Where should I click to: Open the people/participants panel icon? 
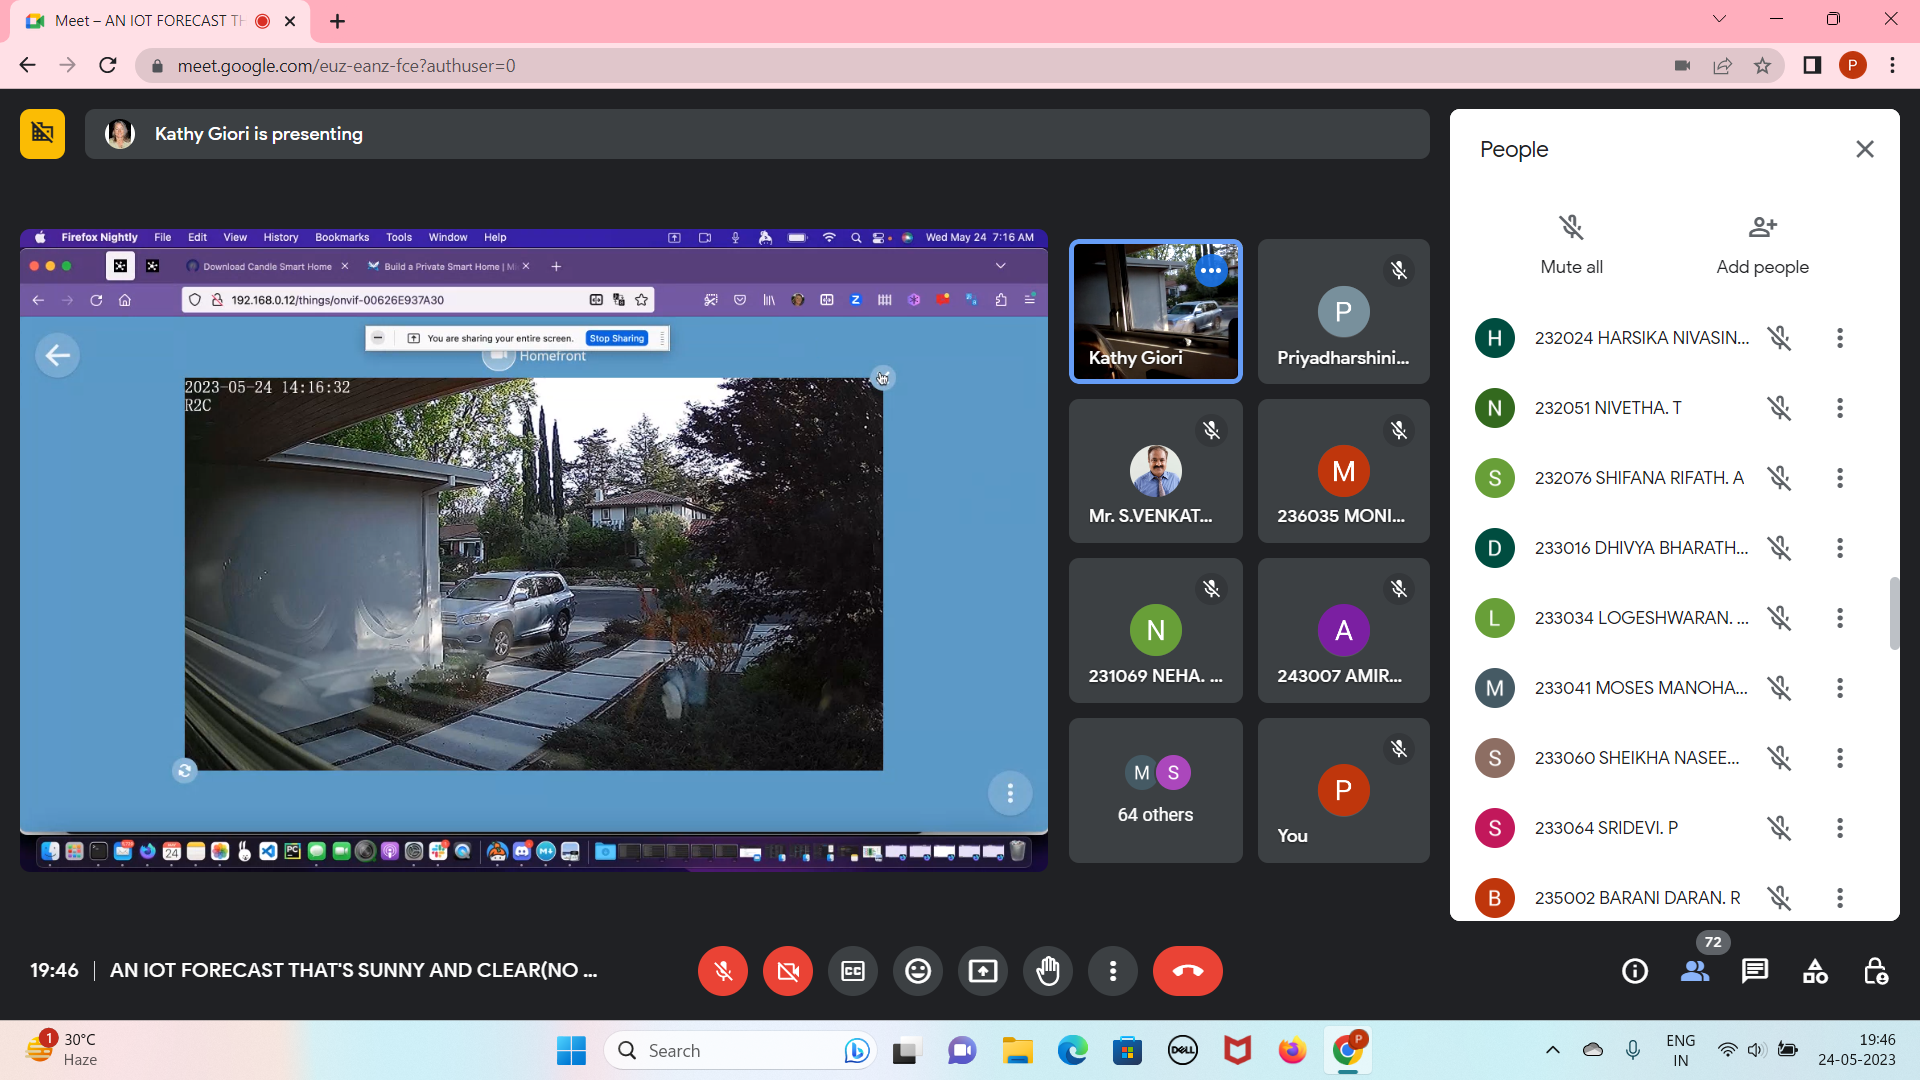pyautogui.click(x=1695, y=972)
